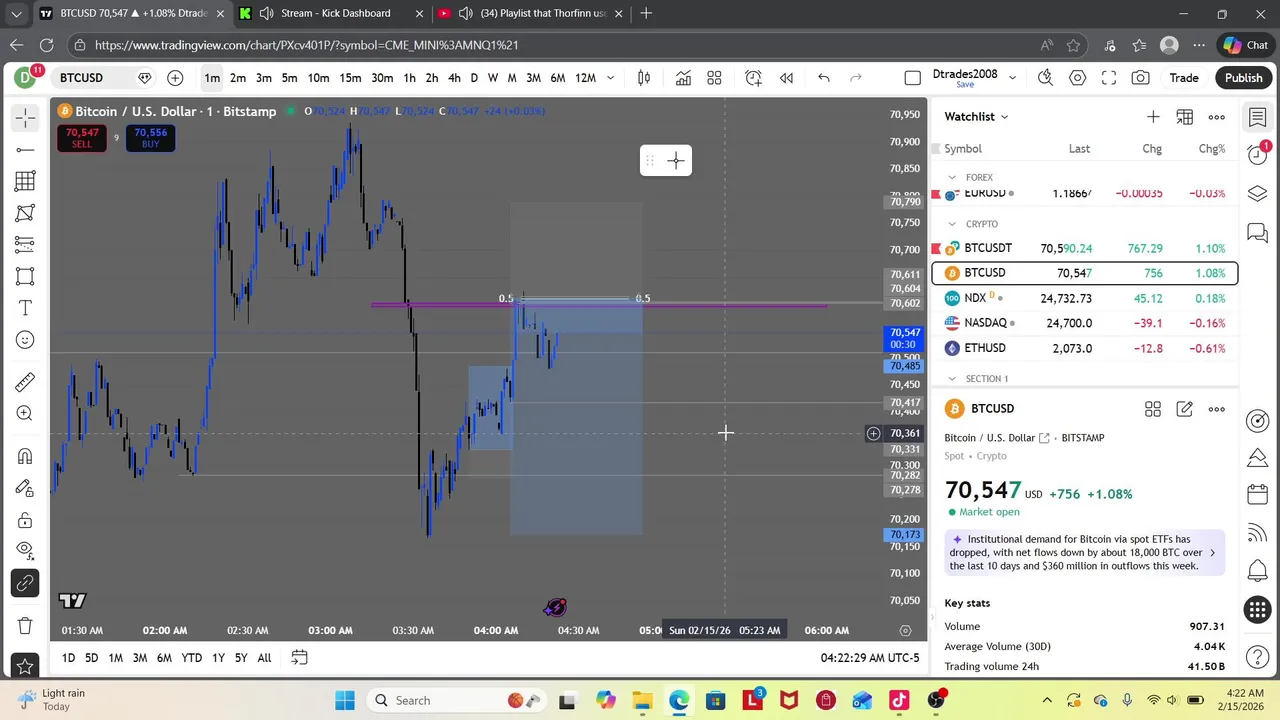Set the chart range to YTD

pos(191,658)
